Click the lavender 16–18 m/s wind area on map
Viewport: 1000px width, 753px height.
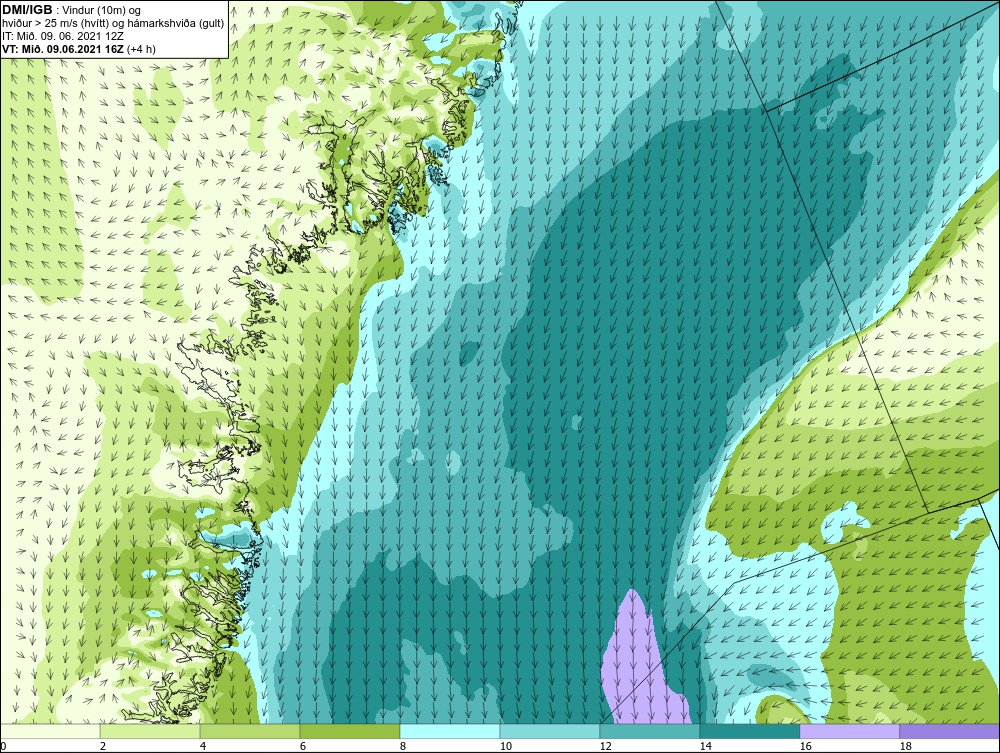638,669
